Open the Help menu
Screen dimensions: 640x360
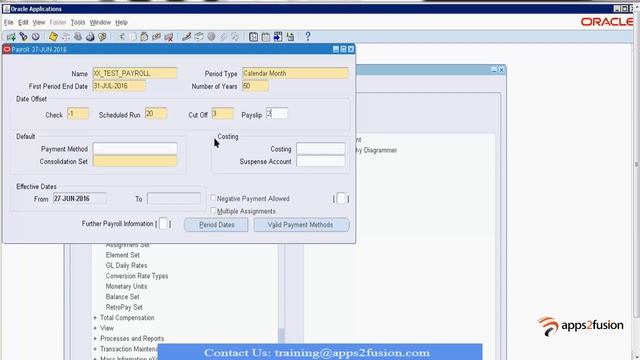pos(122,22)
